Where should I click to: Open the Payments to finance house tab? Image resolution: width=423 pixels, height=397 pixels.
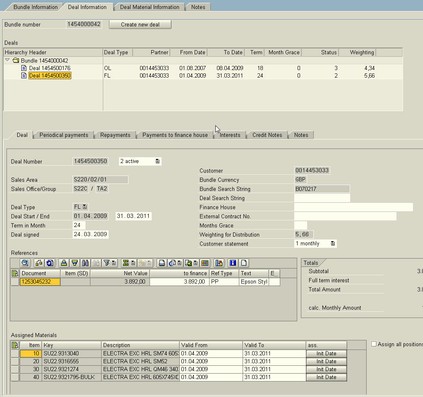pyautogui.click(x=175, y=135)
